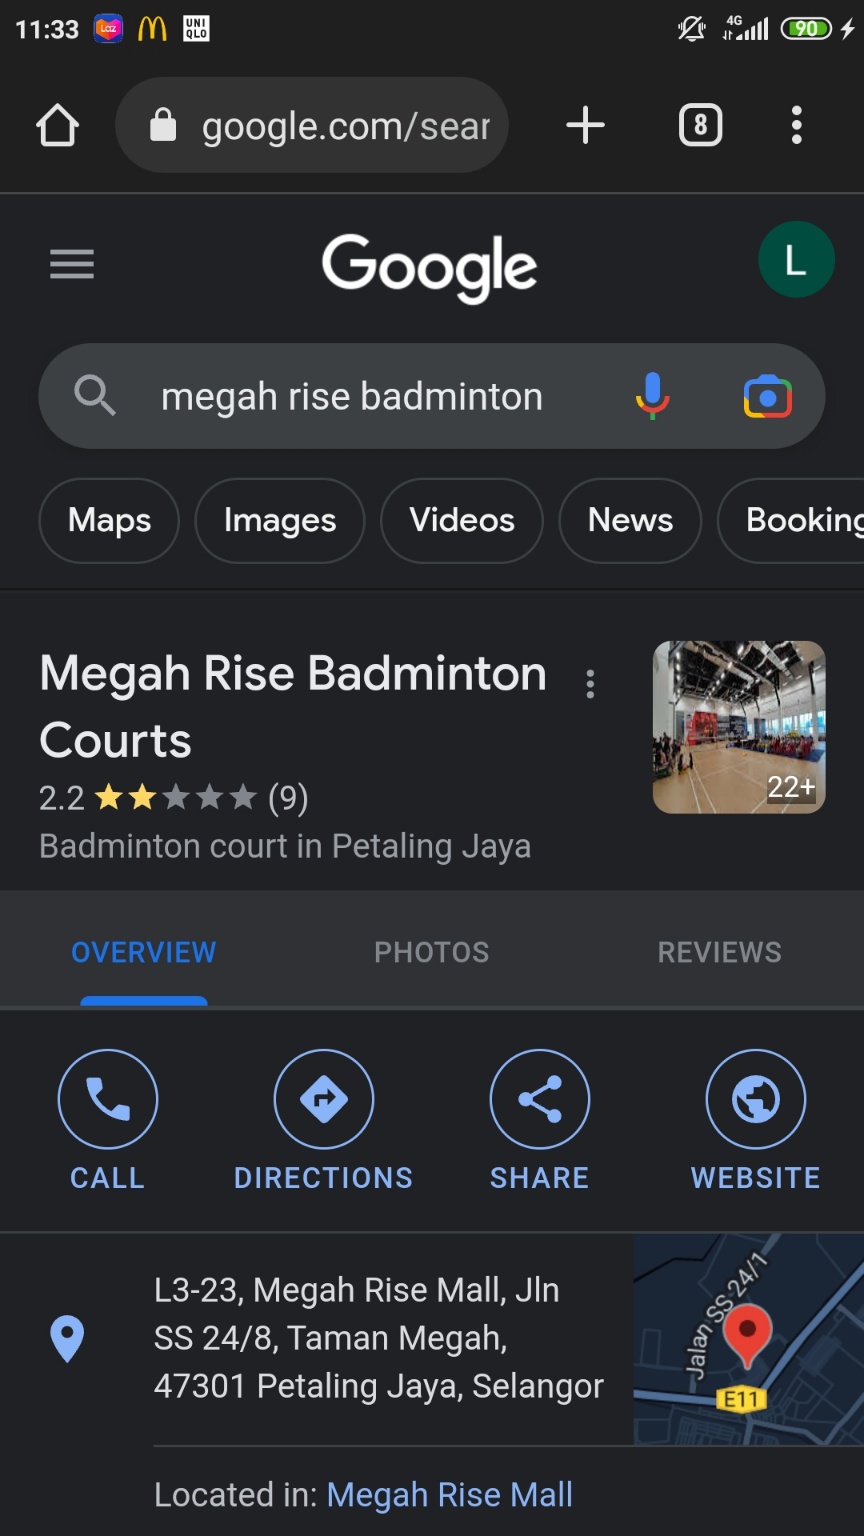
Task: Tap the WEBSITE label
Action: pos(756,1178)
